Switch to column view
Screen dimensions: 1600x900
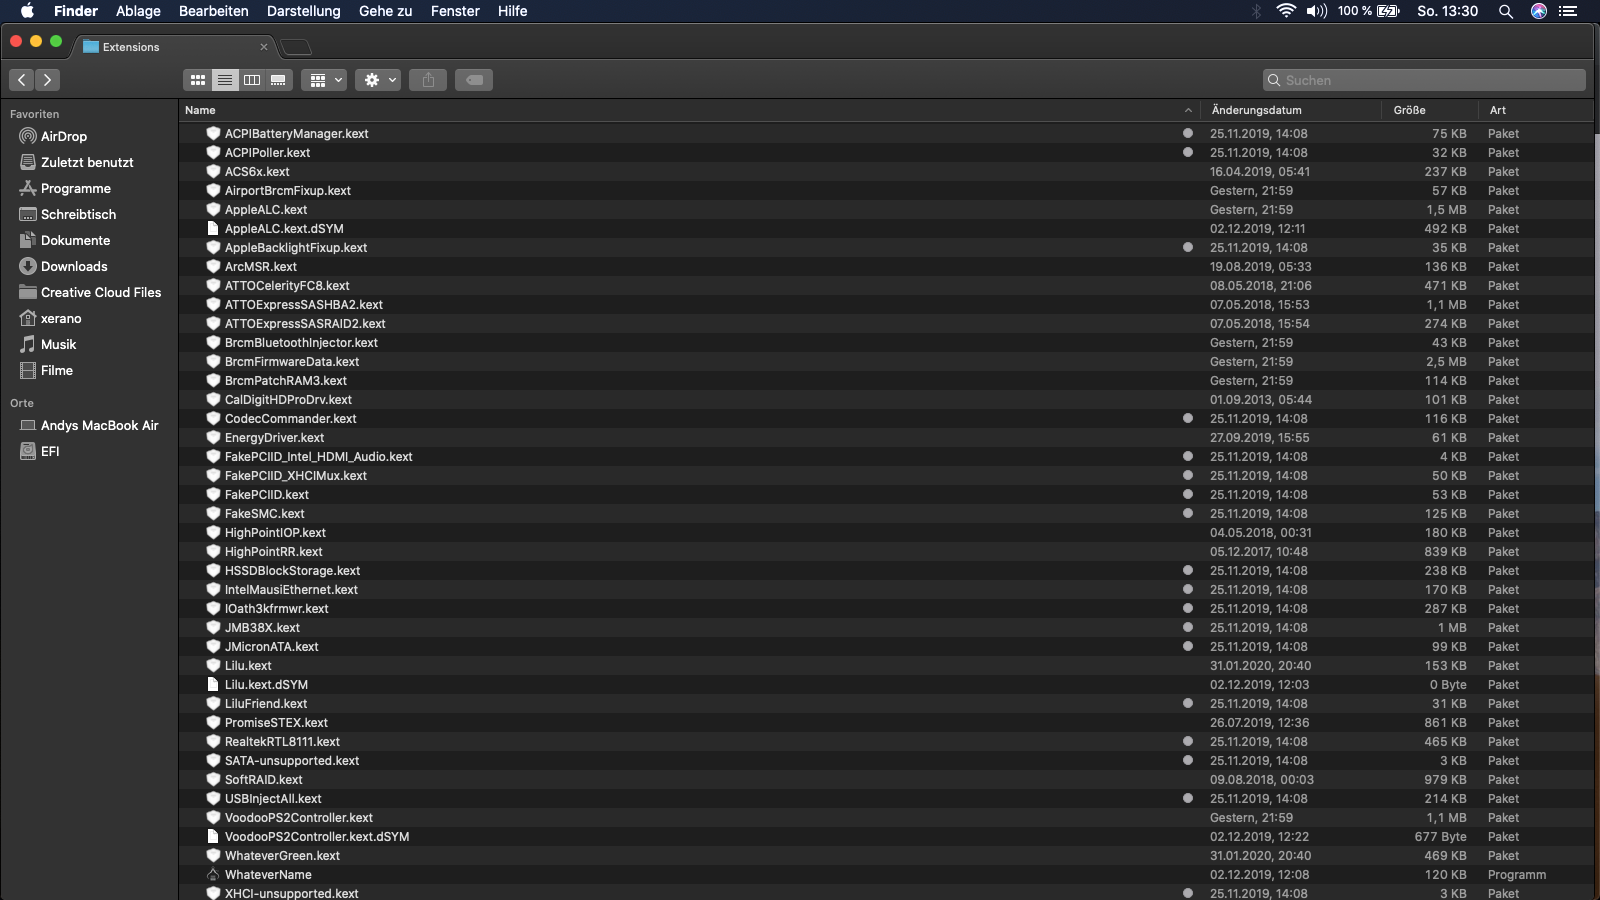point(252,80)
